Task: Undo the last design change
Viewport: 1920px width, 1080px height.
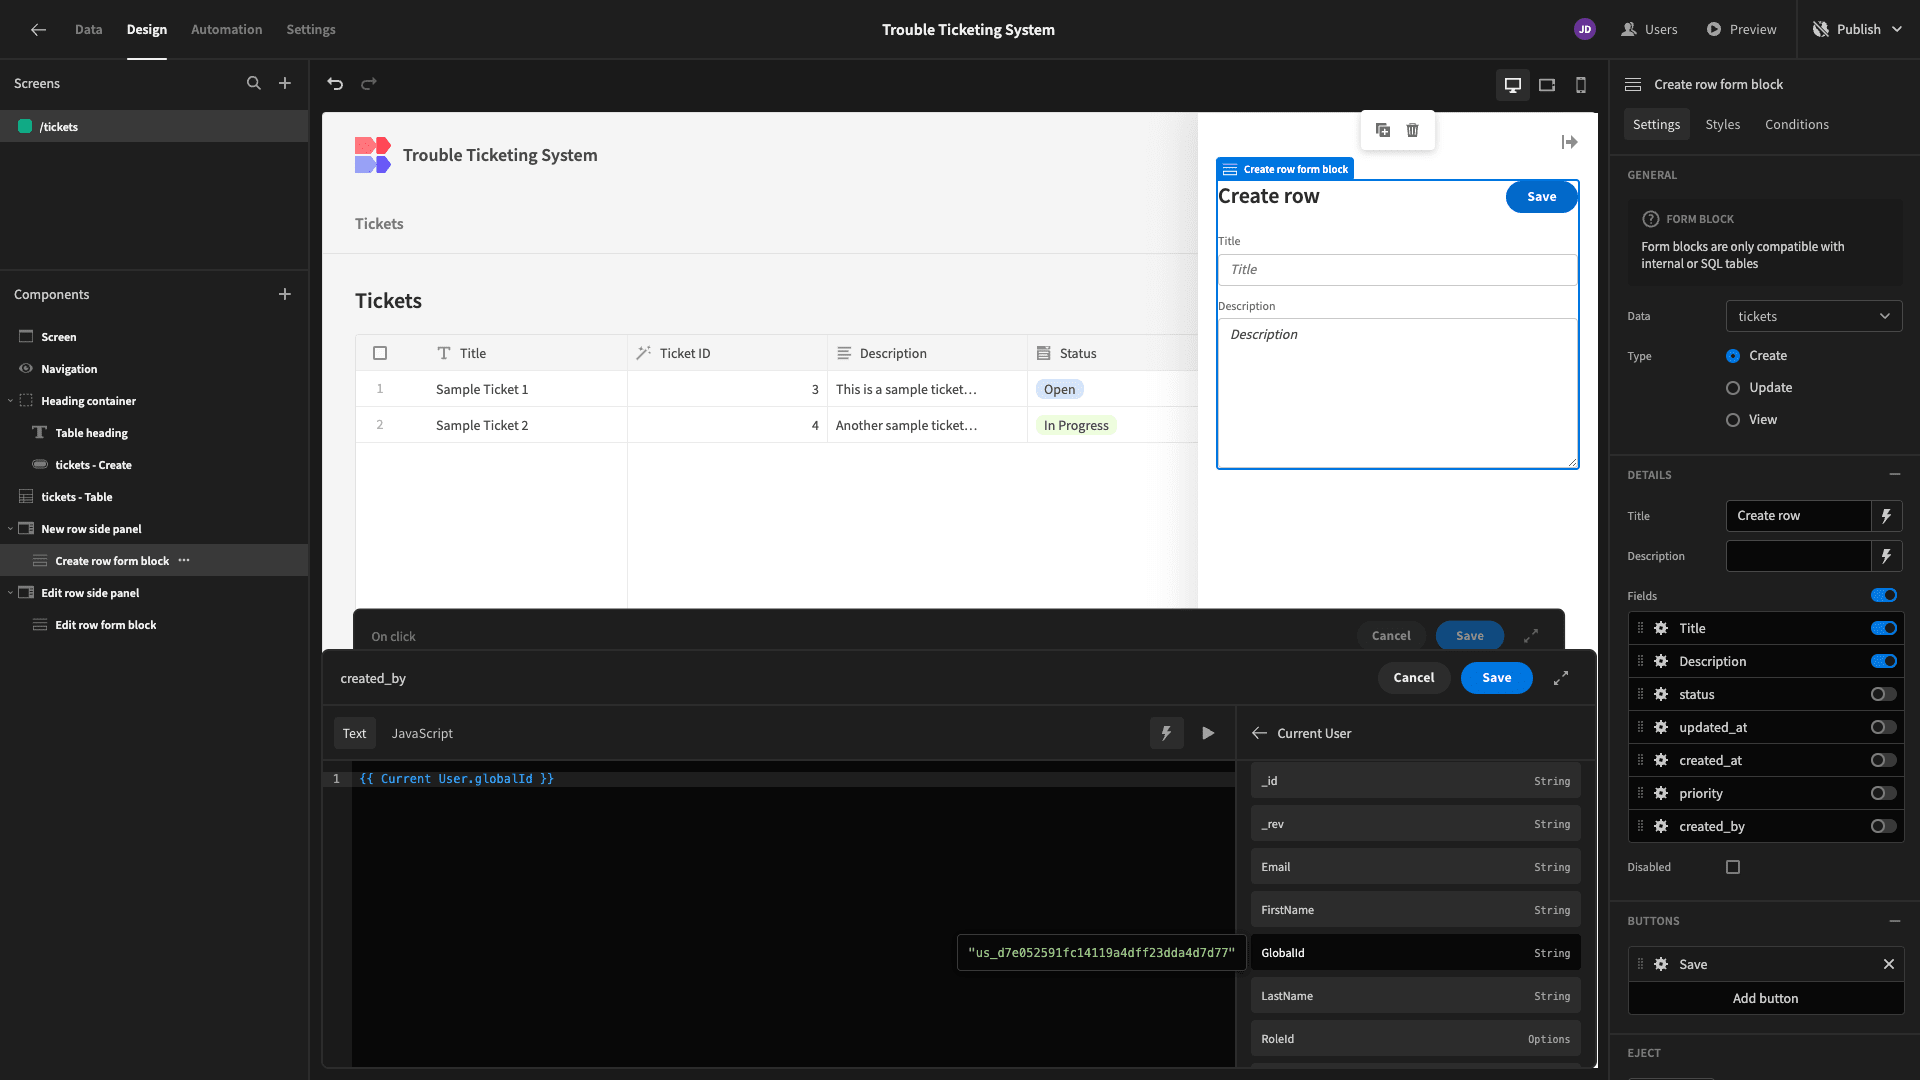Action: (x=335, y=84)
